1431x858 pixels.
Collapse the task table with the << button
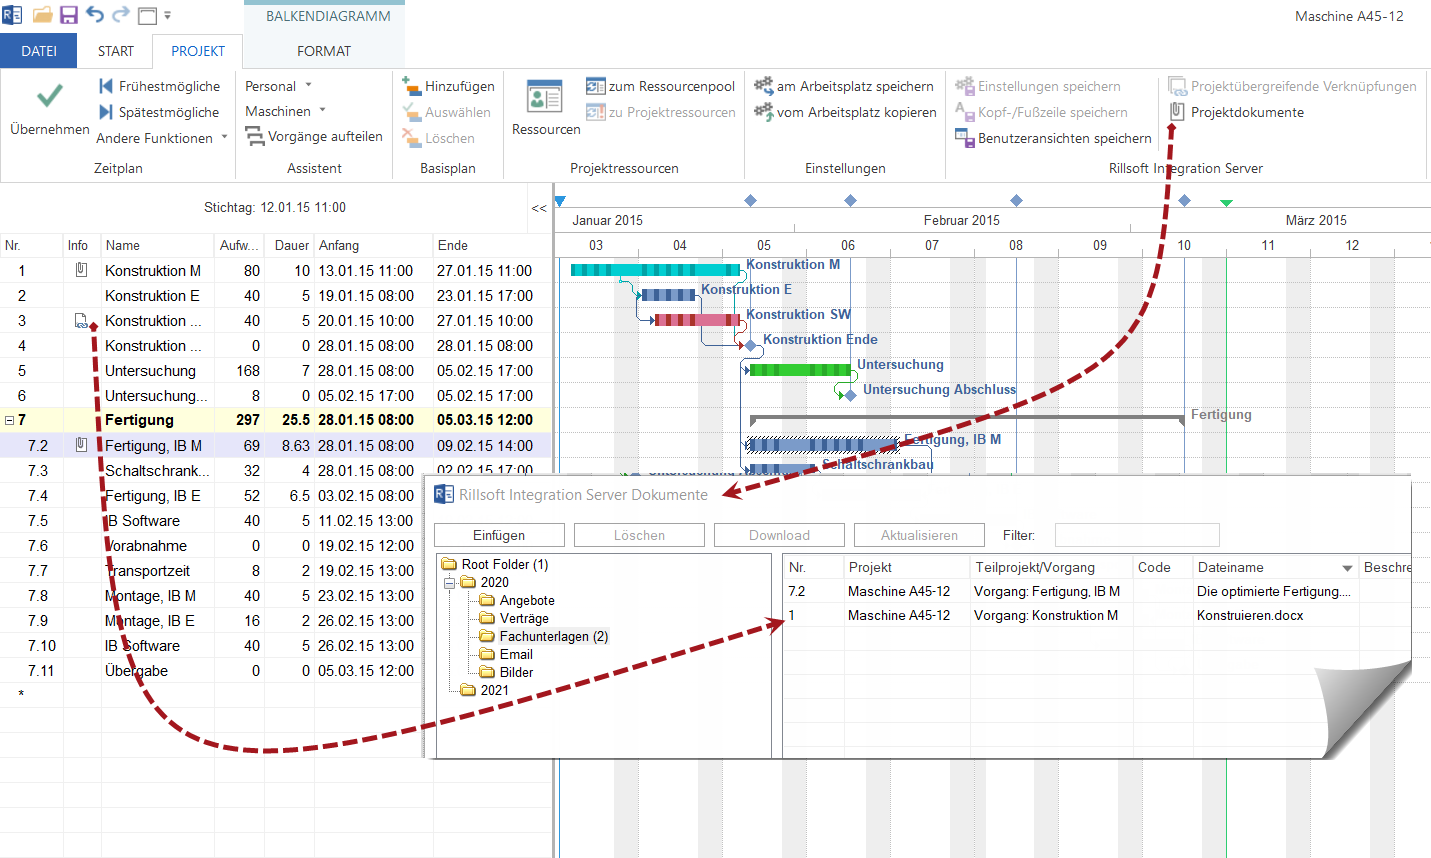coord(539,208)
